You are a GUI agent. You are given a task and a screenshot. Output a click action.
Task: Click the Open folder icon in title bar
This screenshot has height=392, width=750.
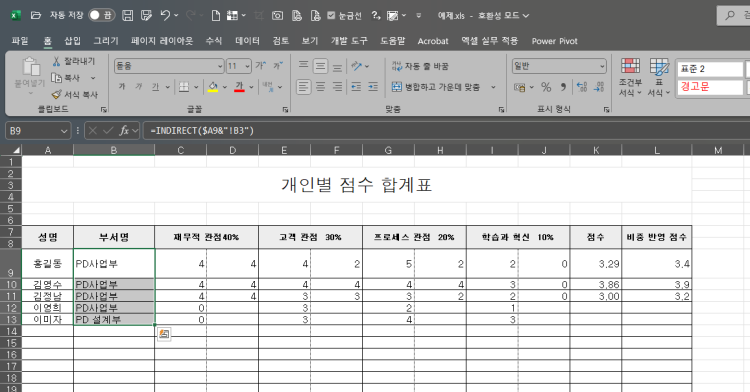(36, 16)
